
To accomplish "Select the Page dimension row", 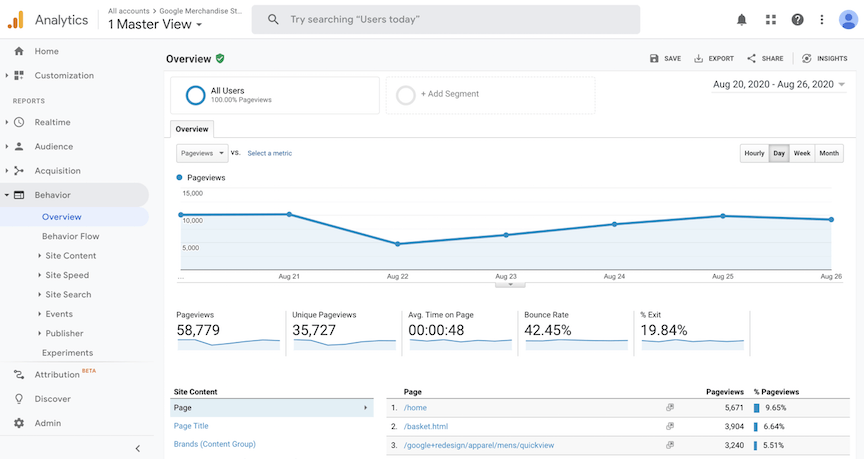I will point(272,408).
